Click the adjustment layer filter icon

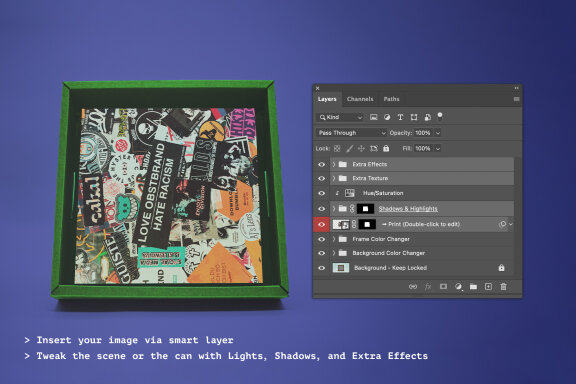coord(387,117)
